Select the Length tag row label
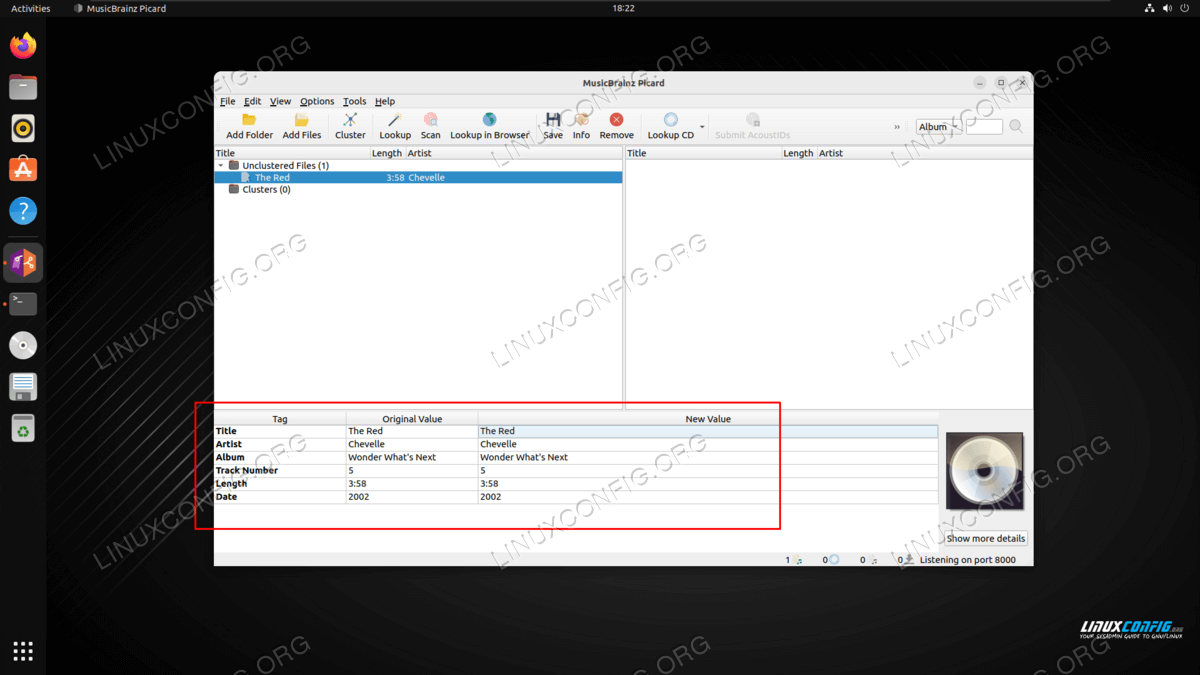The width and height of the screenshot is (1200, 675). coord(231,483)
